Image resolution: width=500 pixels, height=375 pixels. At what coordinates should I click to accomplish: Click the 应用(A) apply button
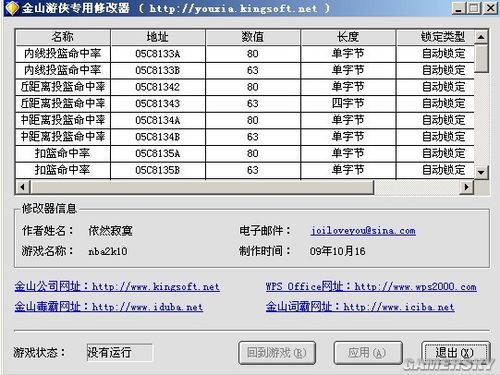368,352
